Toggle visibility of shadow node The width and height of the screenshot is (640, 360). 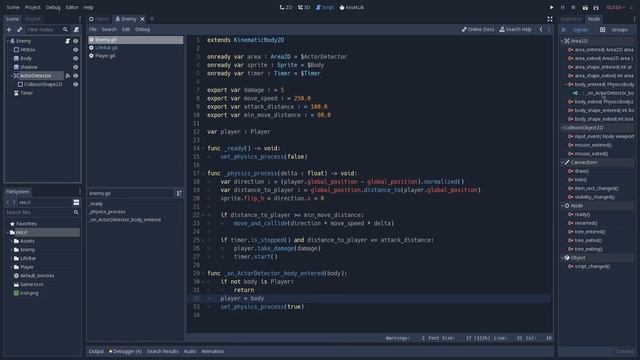[76, 67]
